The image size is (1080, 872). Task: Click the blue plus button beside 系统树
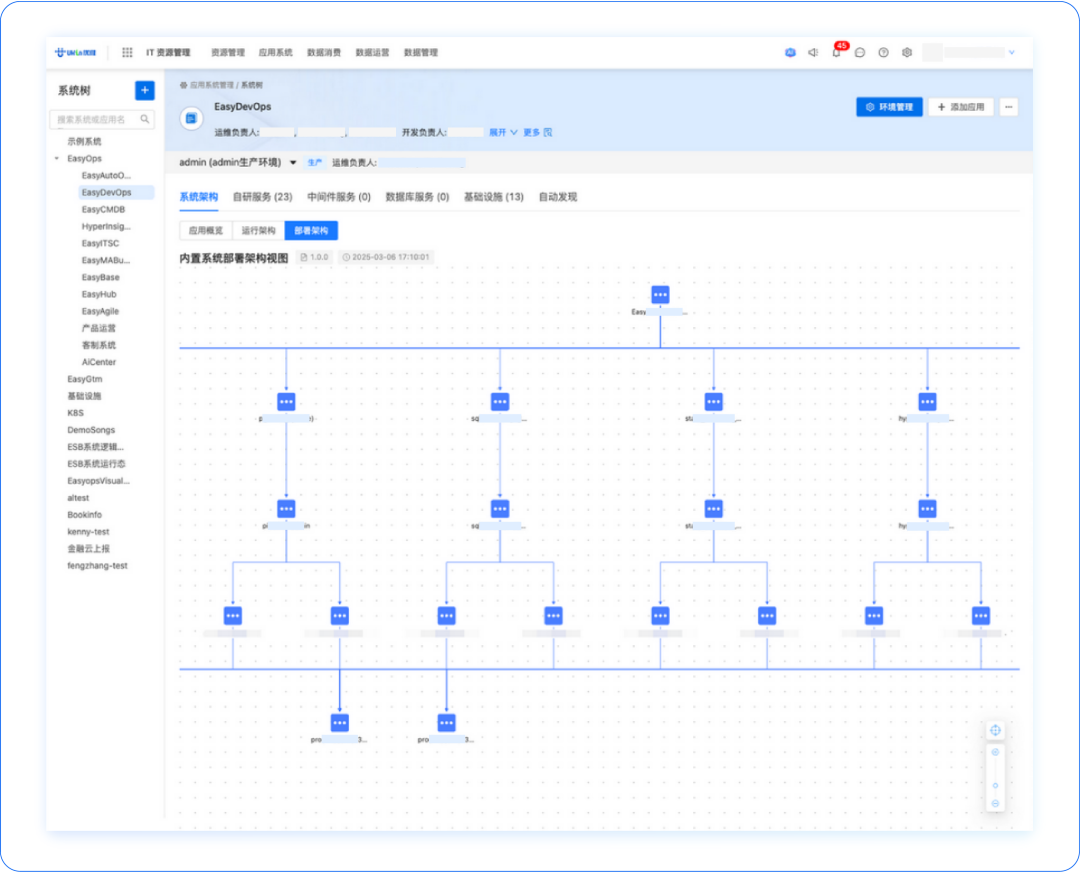point(145,90)
